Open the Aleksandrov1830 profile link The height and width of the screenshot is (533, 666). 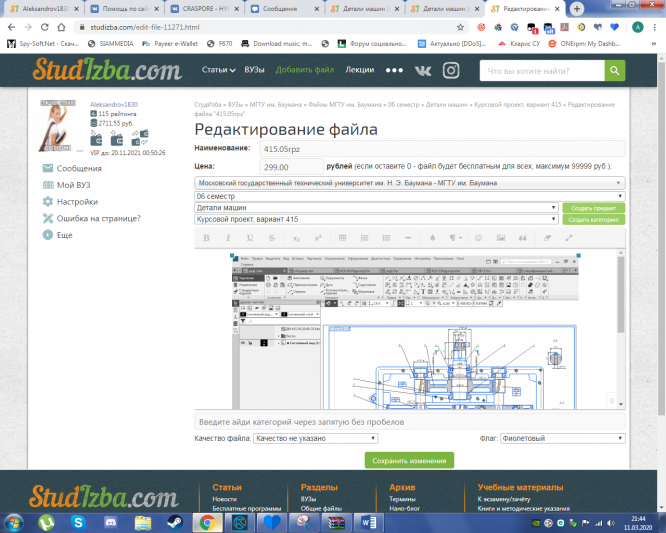114,104
